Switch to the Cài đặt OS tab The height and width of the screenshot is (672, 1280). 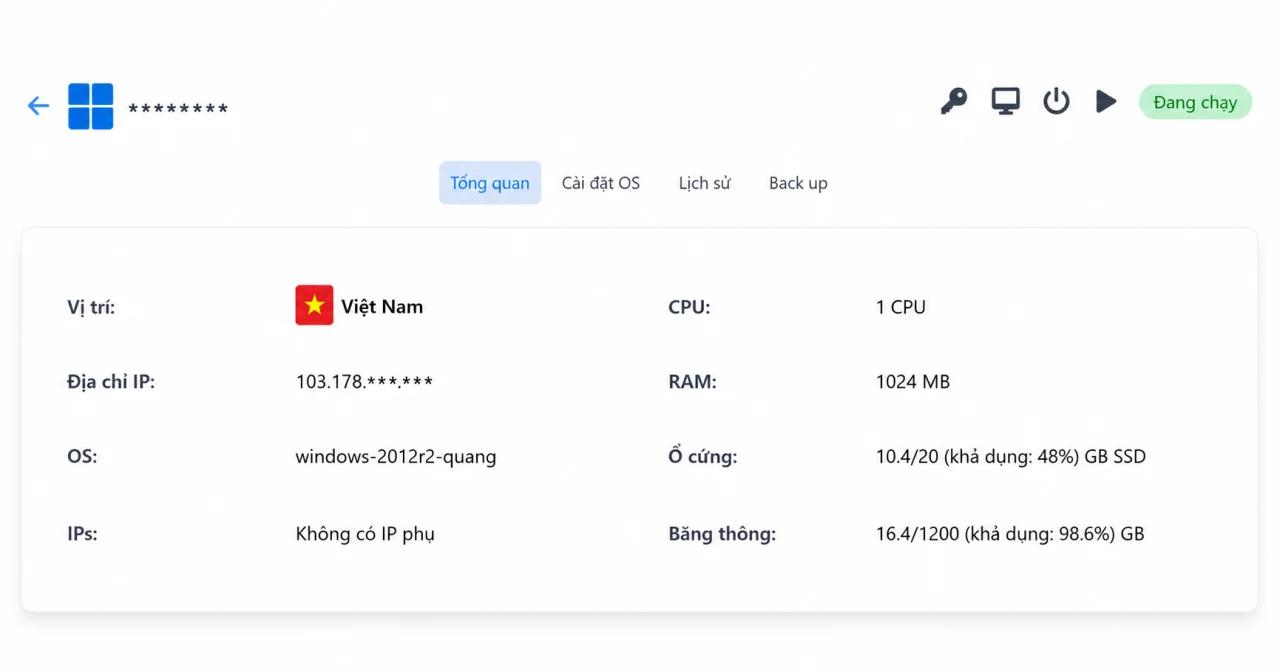tap(601, 183)
